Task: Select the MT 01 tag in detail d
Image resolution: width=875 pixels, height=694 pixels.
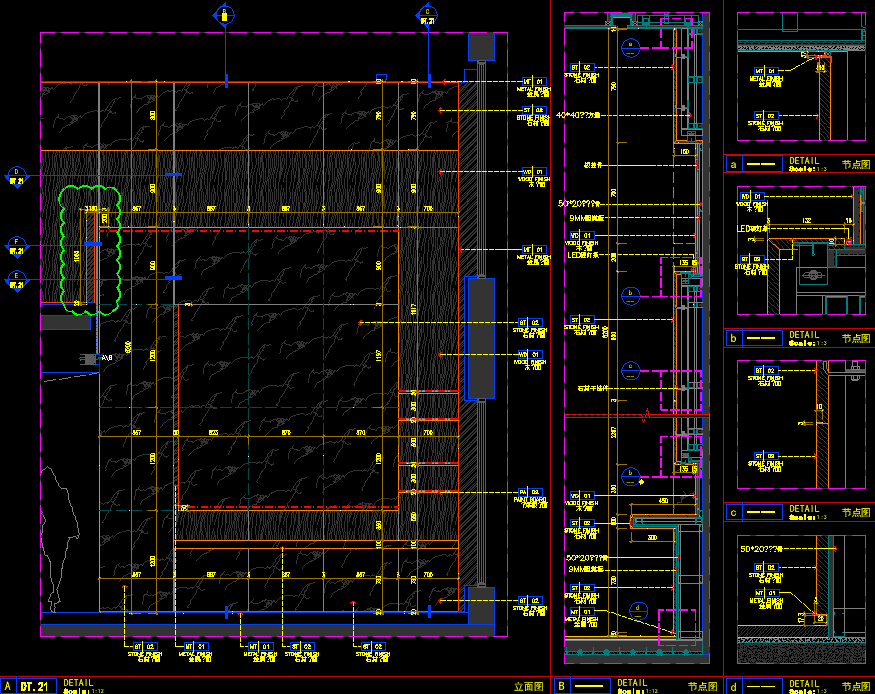Action: [x=766, y=593]
